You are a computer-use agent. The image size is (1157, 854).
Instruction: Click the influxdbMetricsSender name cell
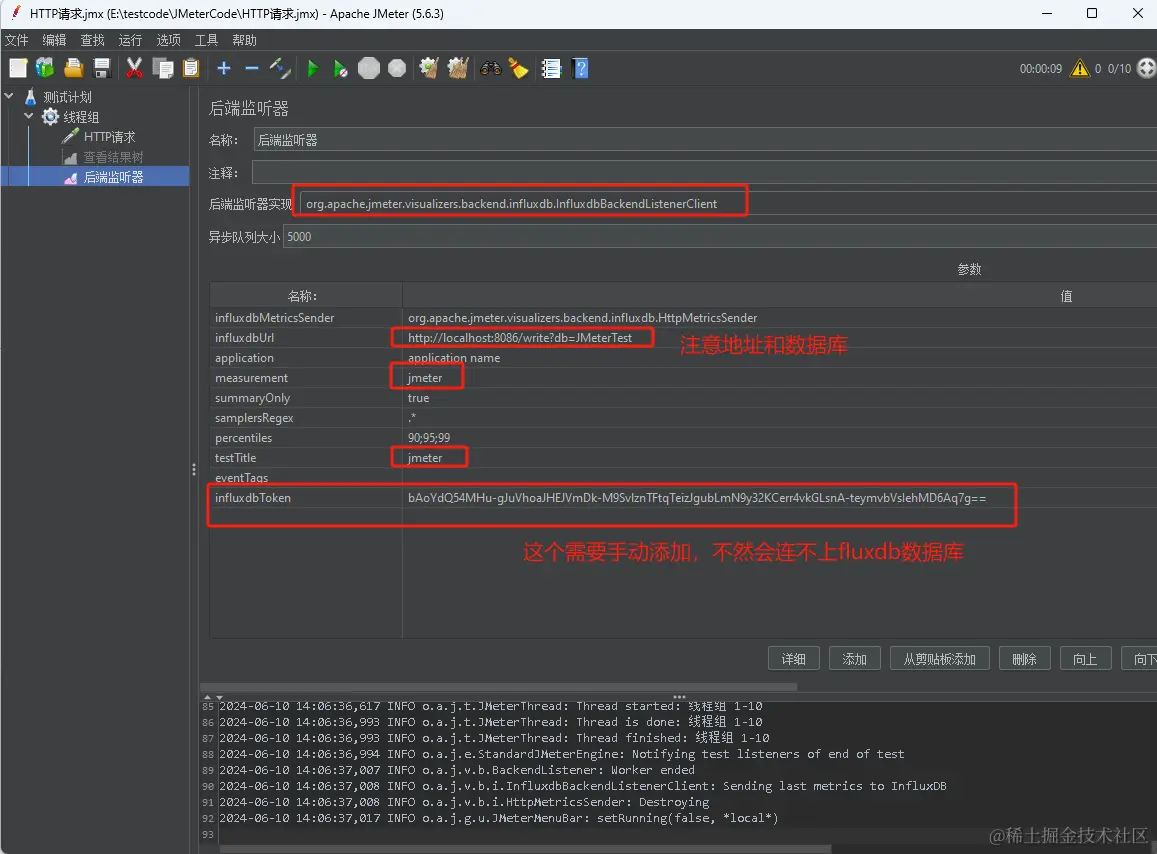tap(306, 317)
